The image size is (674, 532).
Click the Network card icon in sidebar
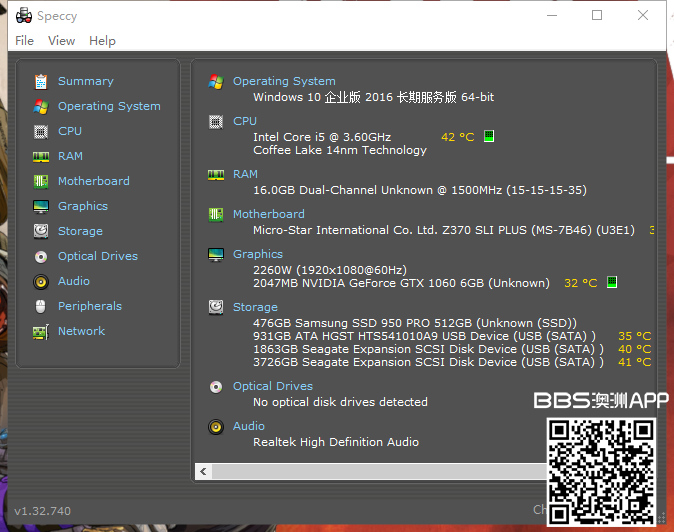click(41, 332)
